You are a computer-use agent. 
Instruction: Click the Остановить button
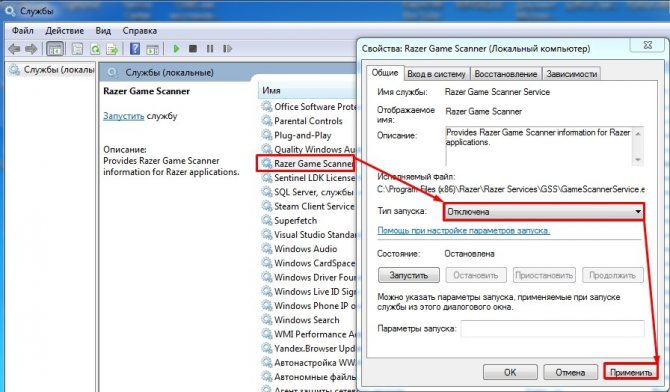click(476, 275)
